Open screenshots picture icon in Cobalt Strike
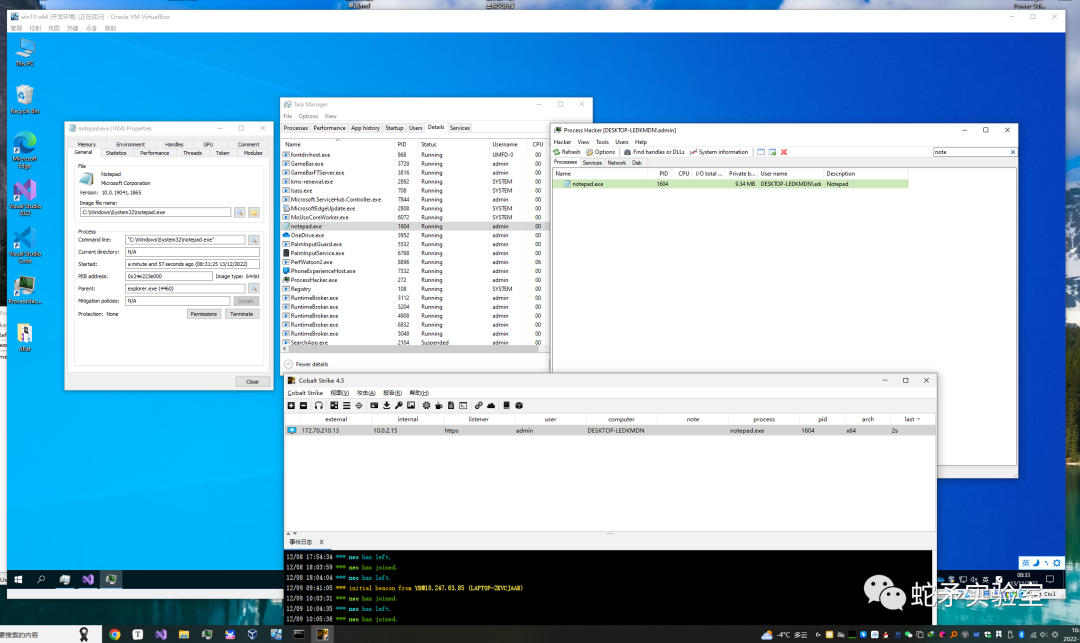Screen dimensions: 1080x643 [x=411, y=405]
